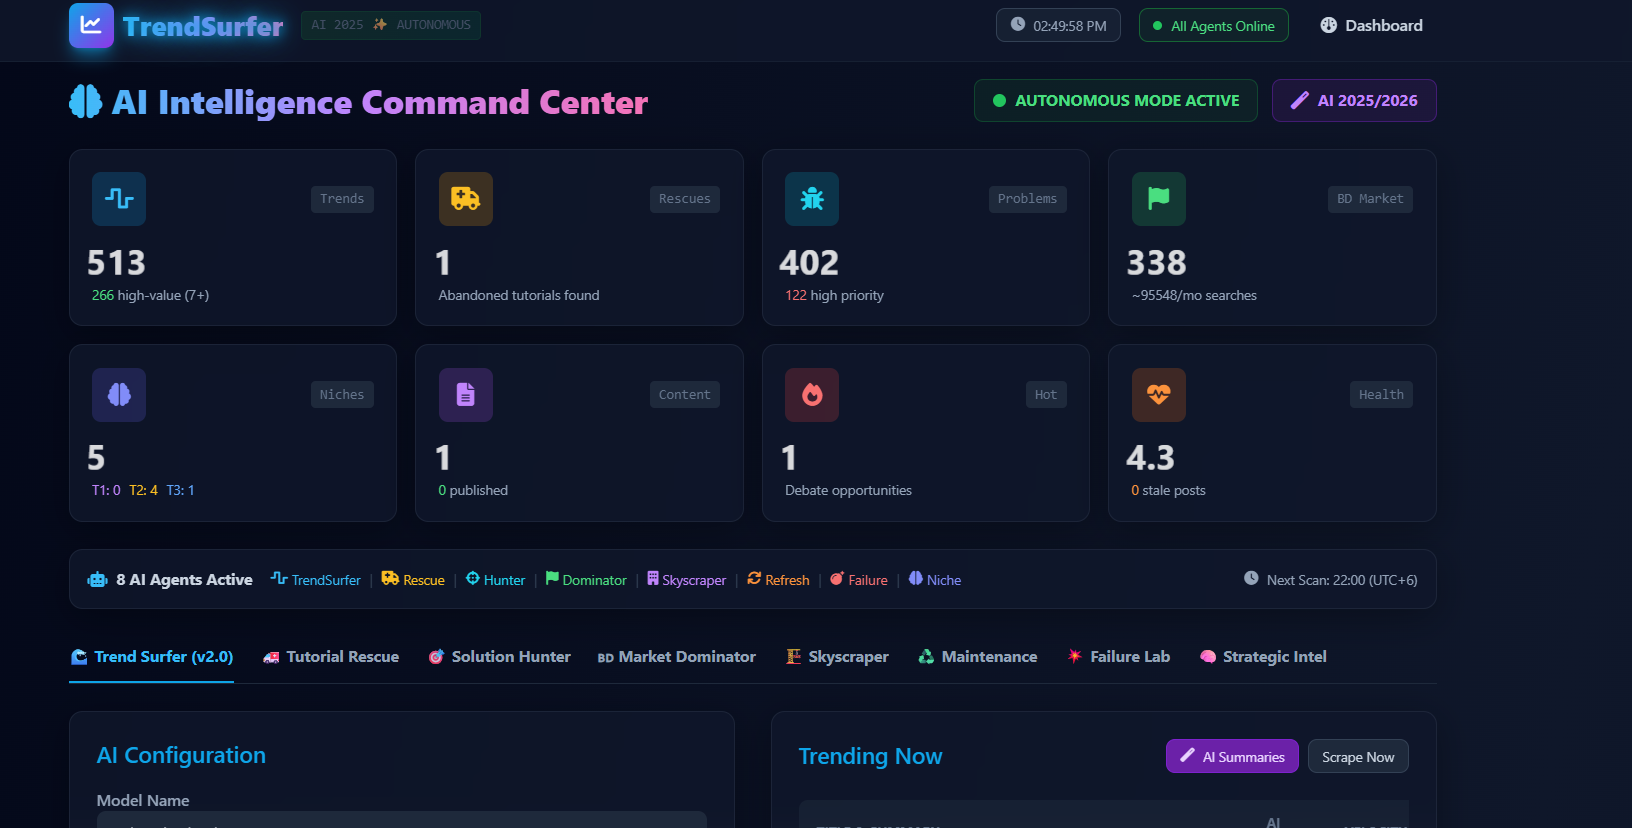Click the Content document icon
This screenshot has height=828, width=1632.
pyautogui.click(x=465, y=394)
